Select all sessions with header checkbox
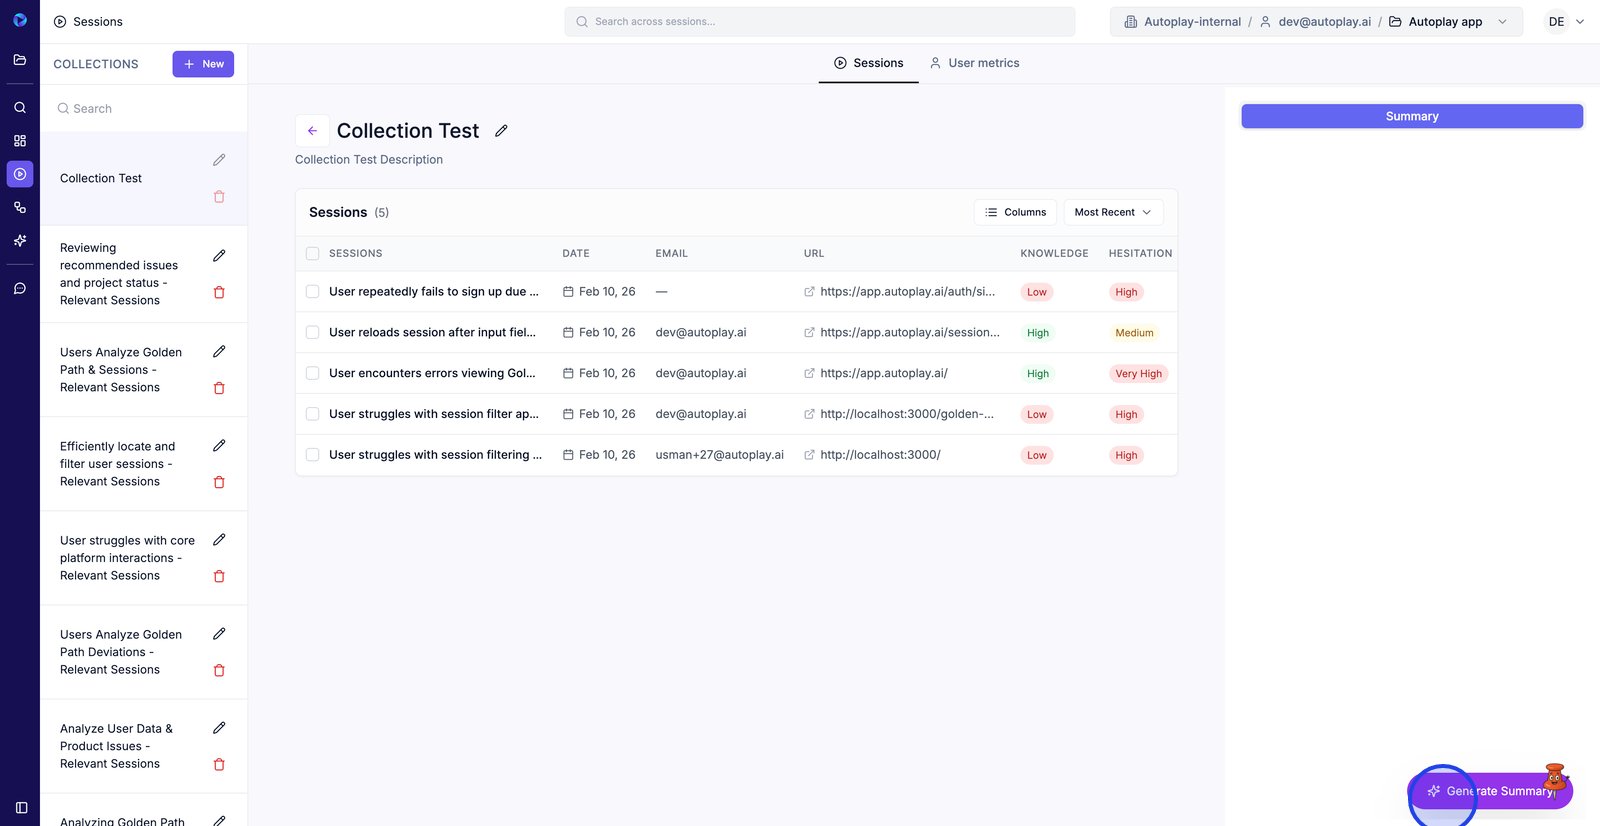 313,254
